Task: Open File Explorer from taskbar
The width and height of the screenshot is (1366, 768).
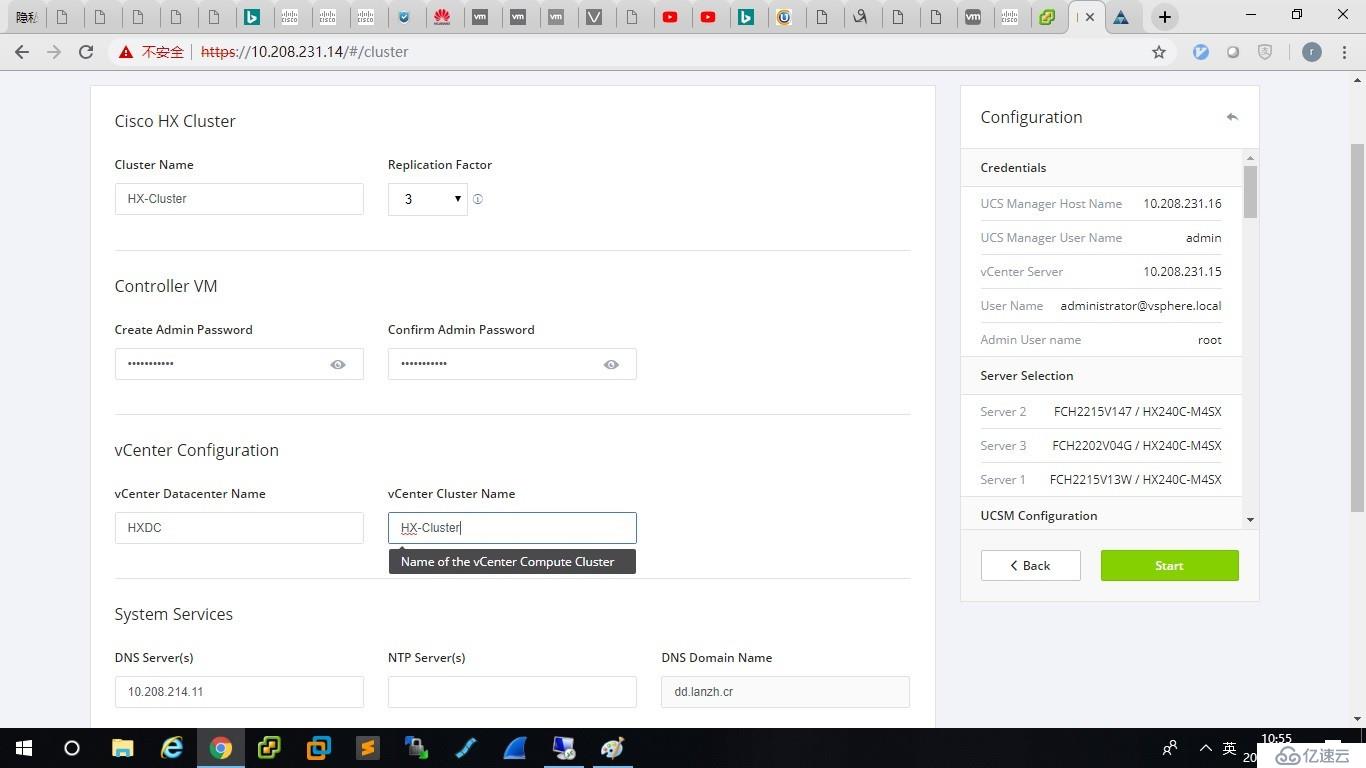Action: 122,748
